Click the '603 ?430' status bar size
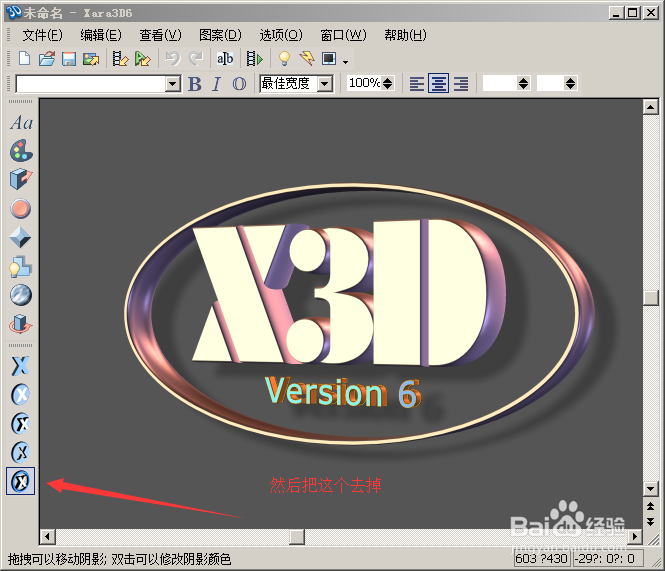This screenshot has height=571, width=665. coord(542,558)
